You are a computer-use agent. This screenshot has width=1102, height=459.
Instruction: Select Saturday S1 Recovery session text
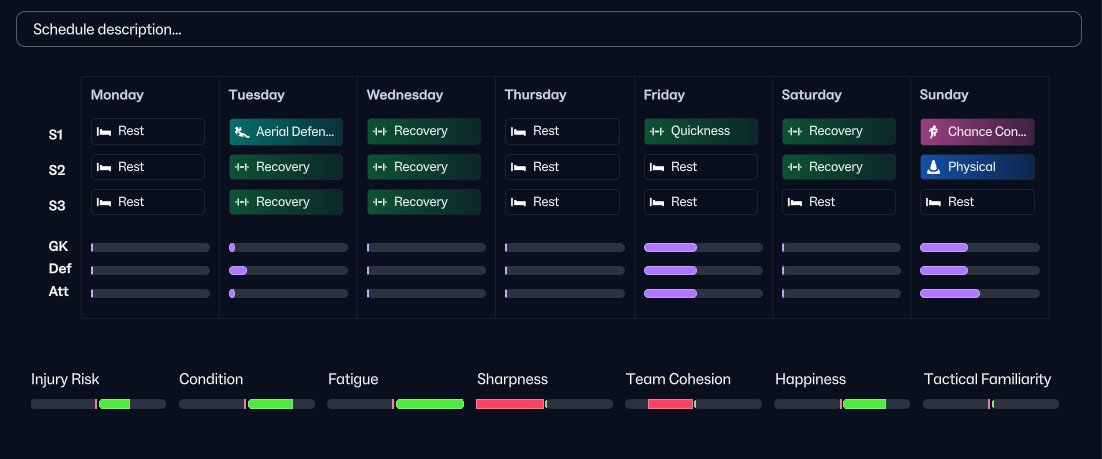click(x=836, y=131)
